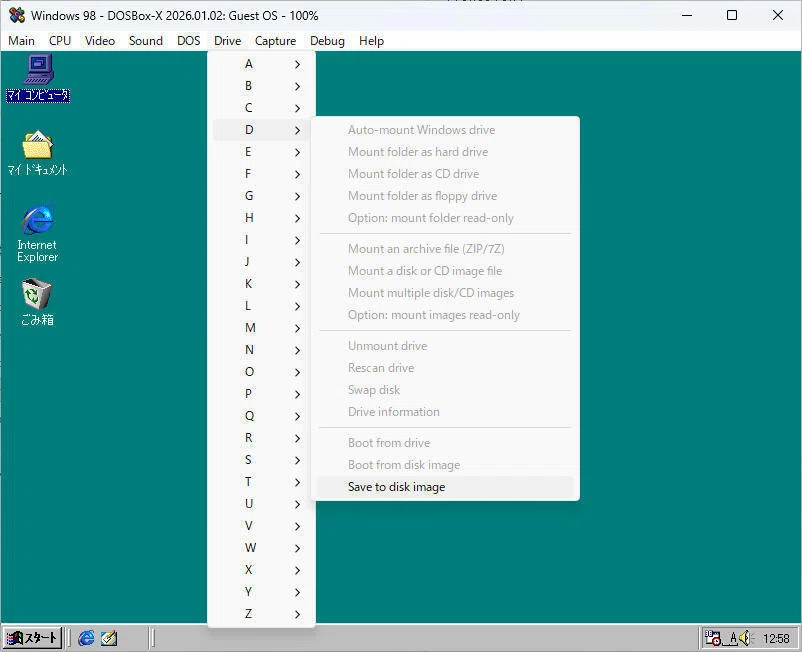802x652 pixels.
Task: Open the Debug menu
Action: (327, 41)
